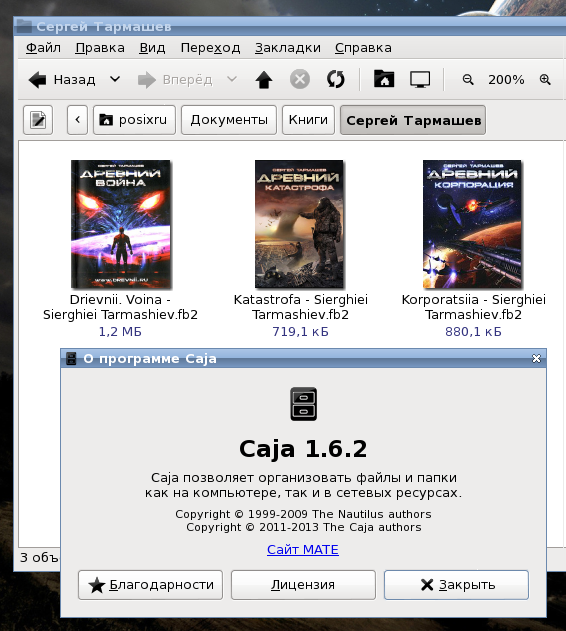566x631 pixels.
Task: Select file name Drievnii. Voina - Sierghiei Tarmashiev.fb2
Action: 120,307
